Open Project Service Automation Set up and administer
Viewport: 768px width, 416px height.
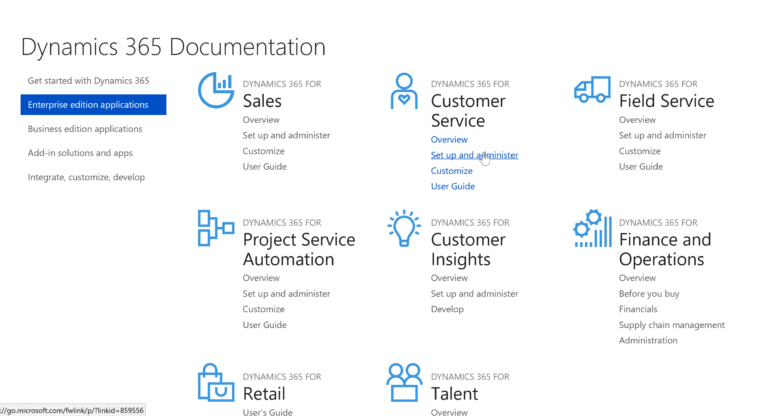point(287,294)
